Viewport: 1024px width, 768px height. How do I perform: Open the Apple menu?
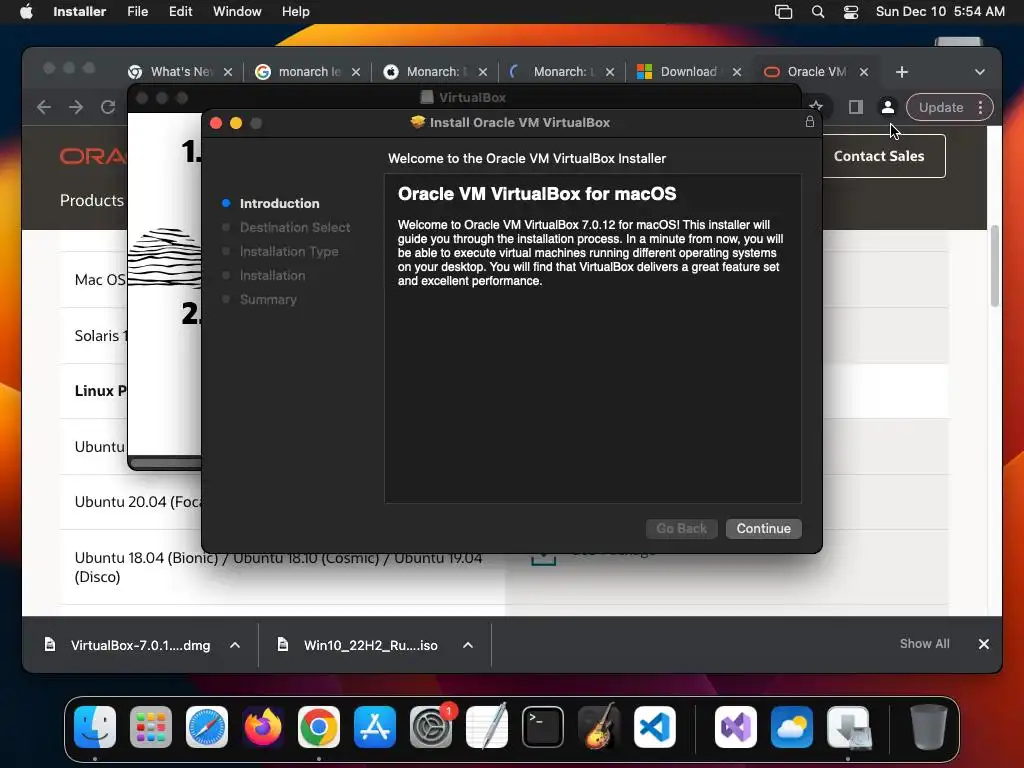pyautogui.click(x=25, y=11)
